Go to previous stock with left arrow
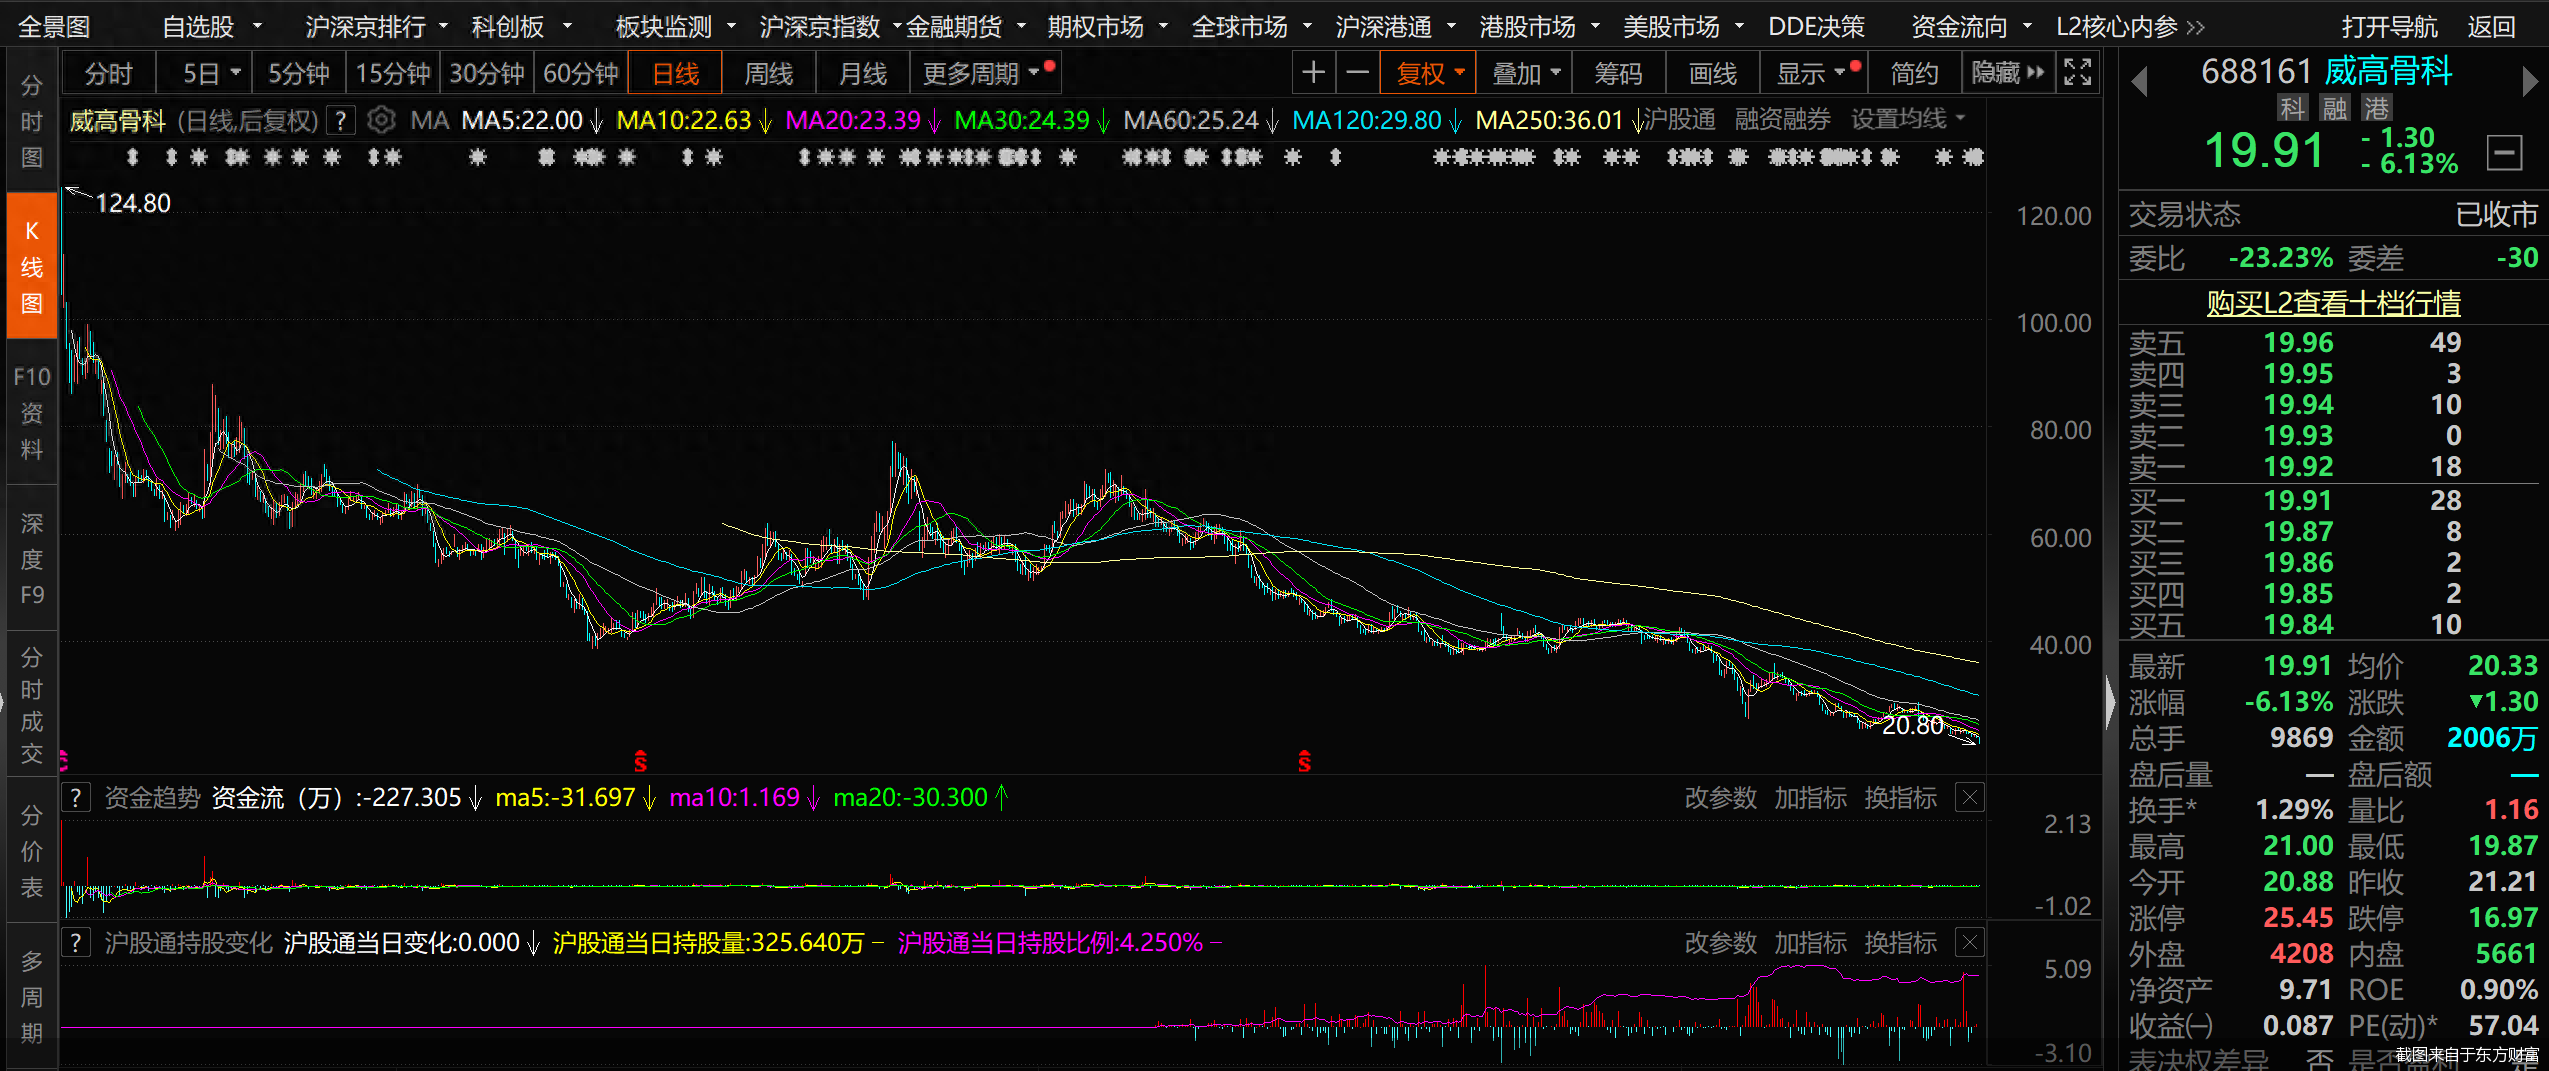 2139,81
